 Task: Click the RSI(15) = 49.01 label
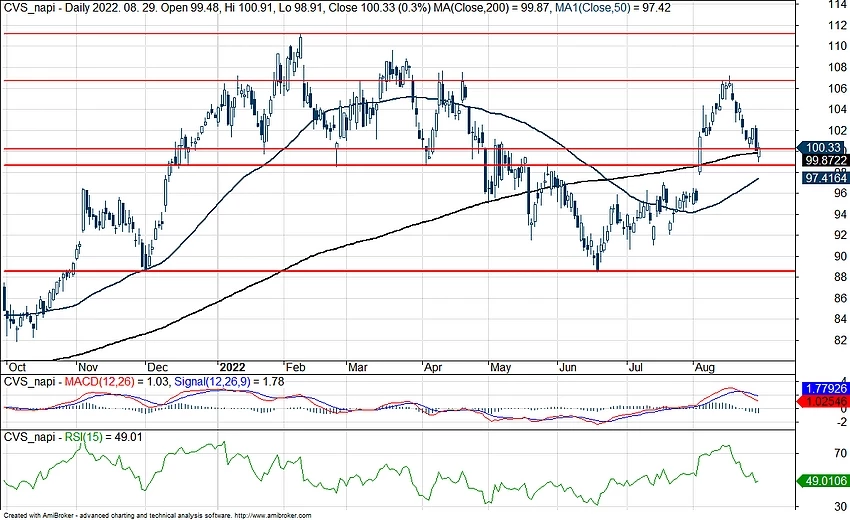coord(104,437)
